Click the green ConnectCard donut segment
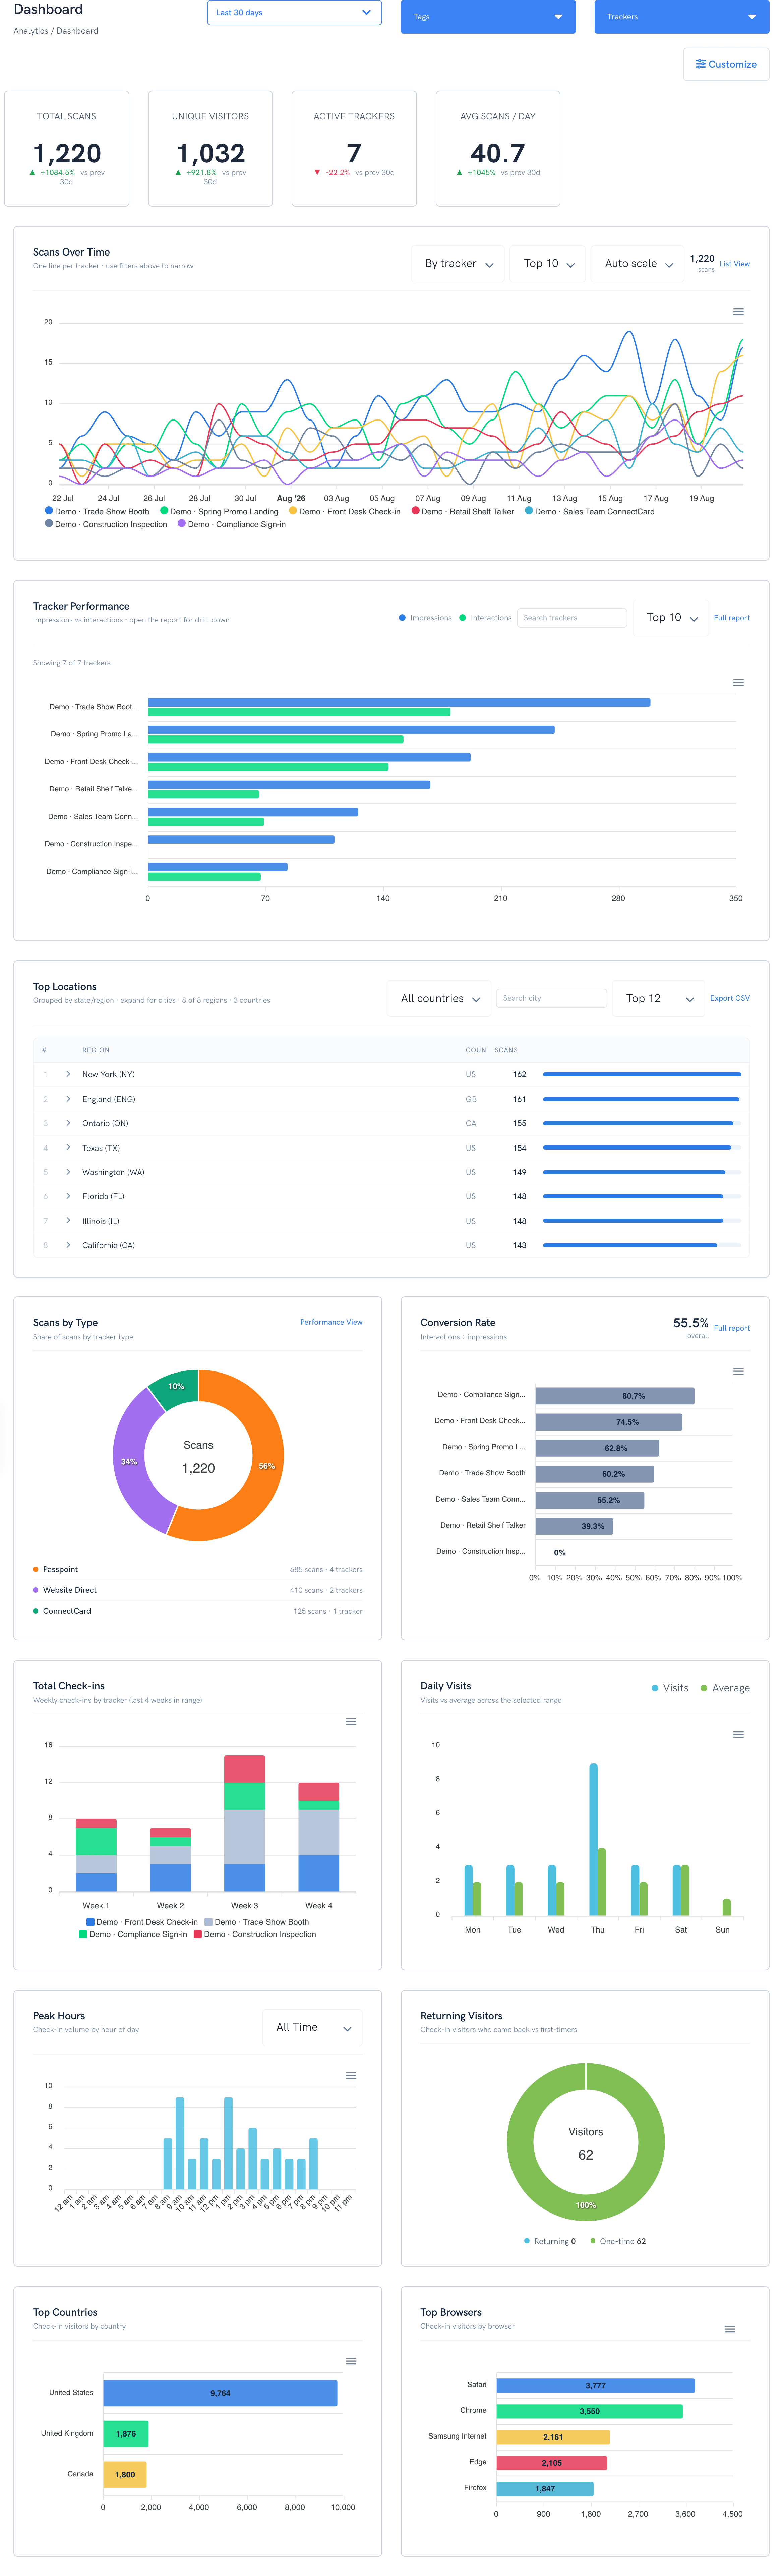 tap(176, 1387)
